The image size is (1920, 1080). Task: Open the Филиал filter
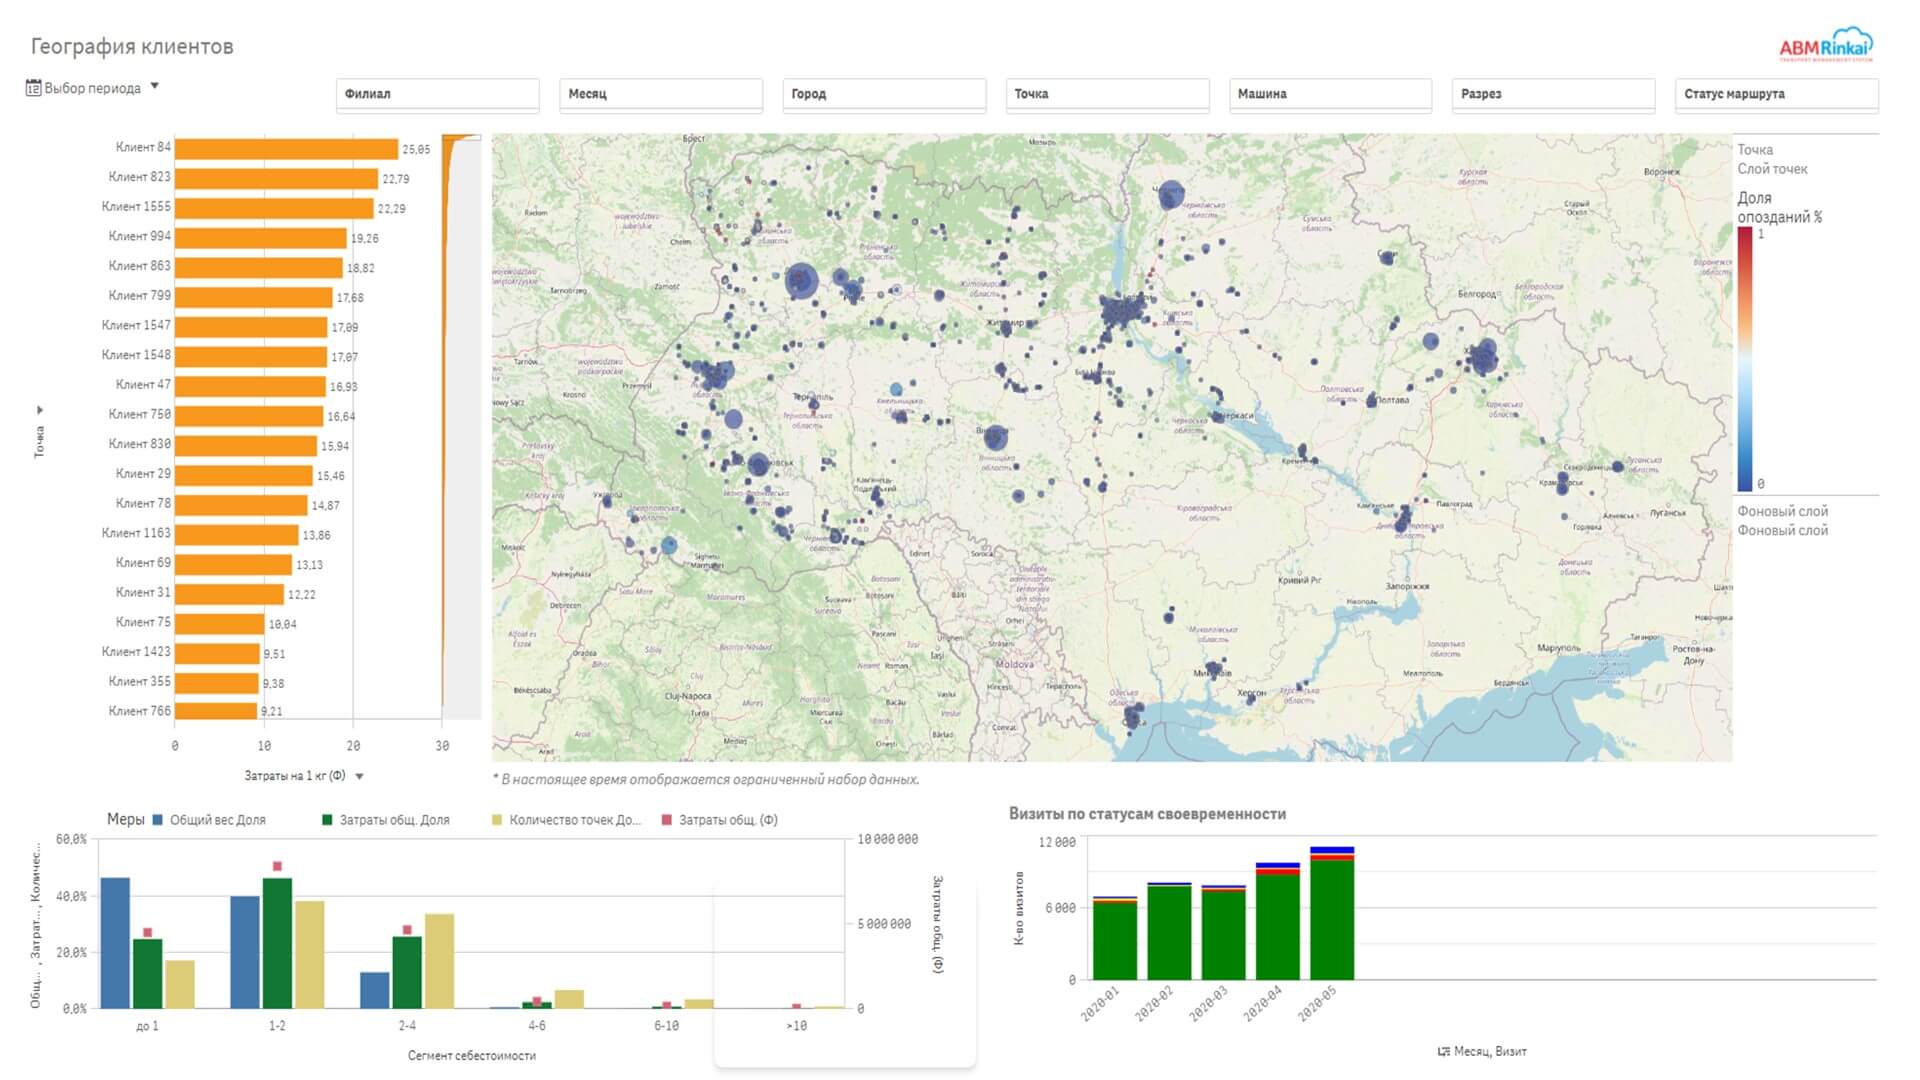click(438, 94)
